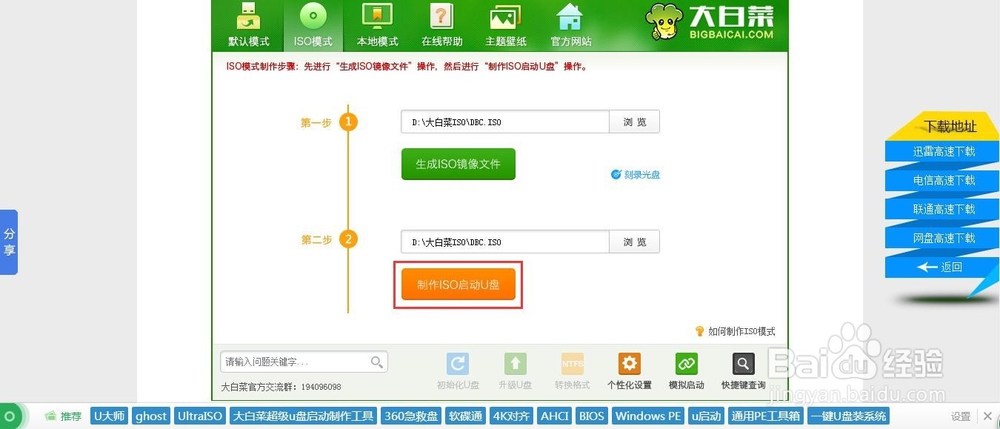Click 大白菜官方交流群 number text
Screen dimensions: 1000x429
281,386
